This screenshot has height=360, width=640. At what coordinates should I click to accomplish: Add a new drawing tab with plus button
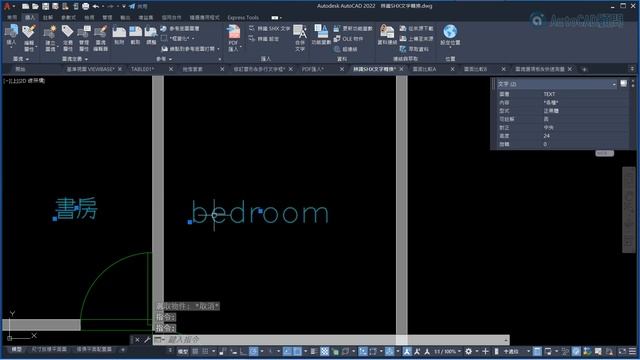(584, 69)
